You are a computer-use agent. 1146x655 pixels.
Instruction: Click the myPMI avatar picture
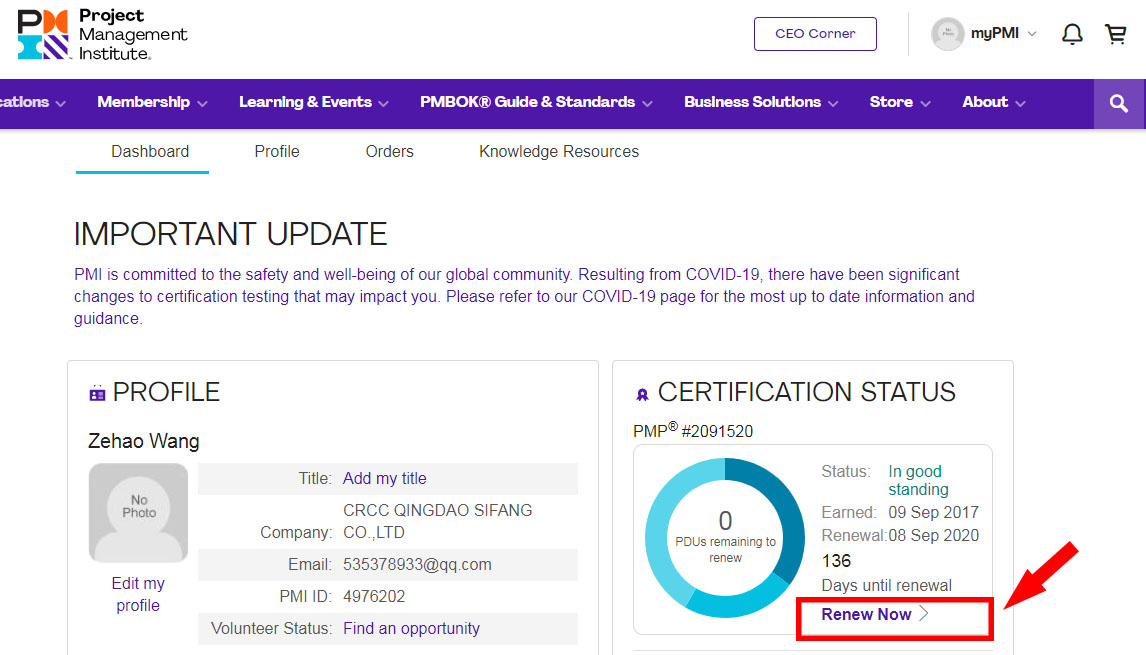click(948, 34)
